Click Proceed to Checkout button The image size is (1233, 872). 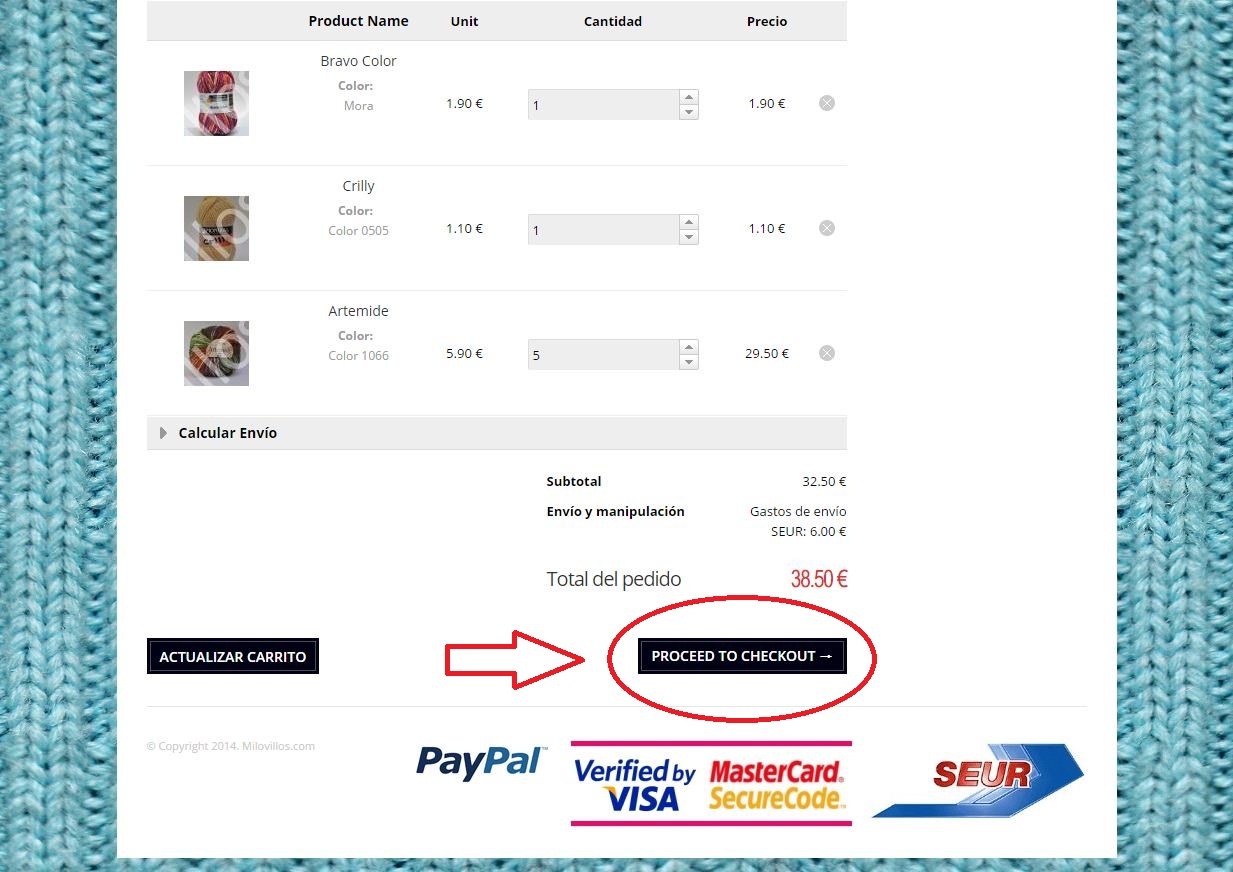click(x=742, y=656)
